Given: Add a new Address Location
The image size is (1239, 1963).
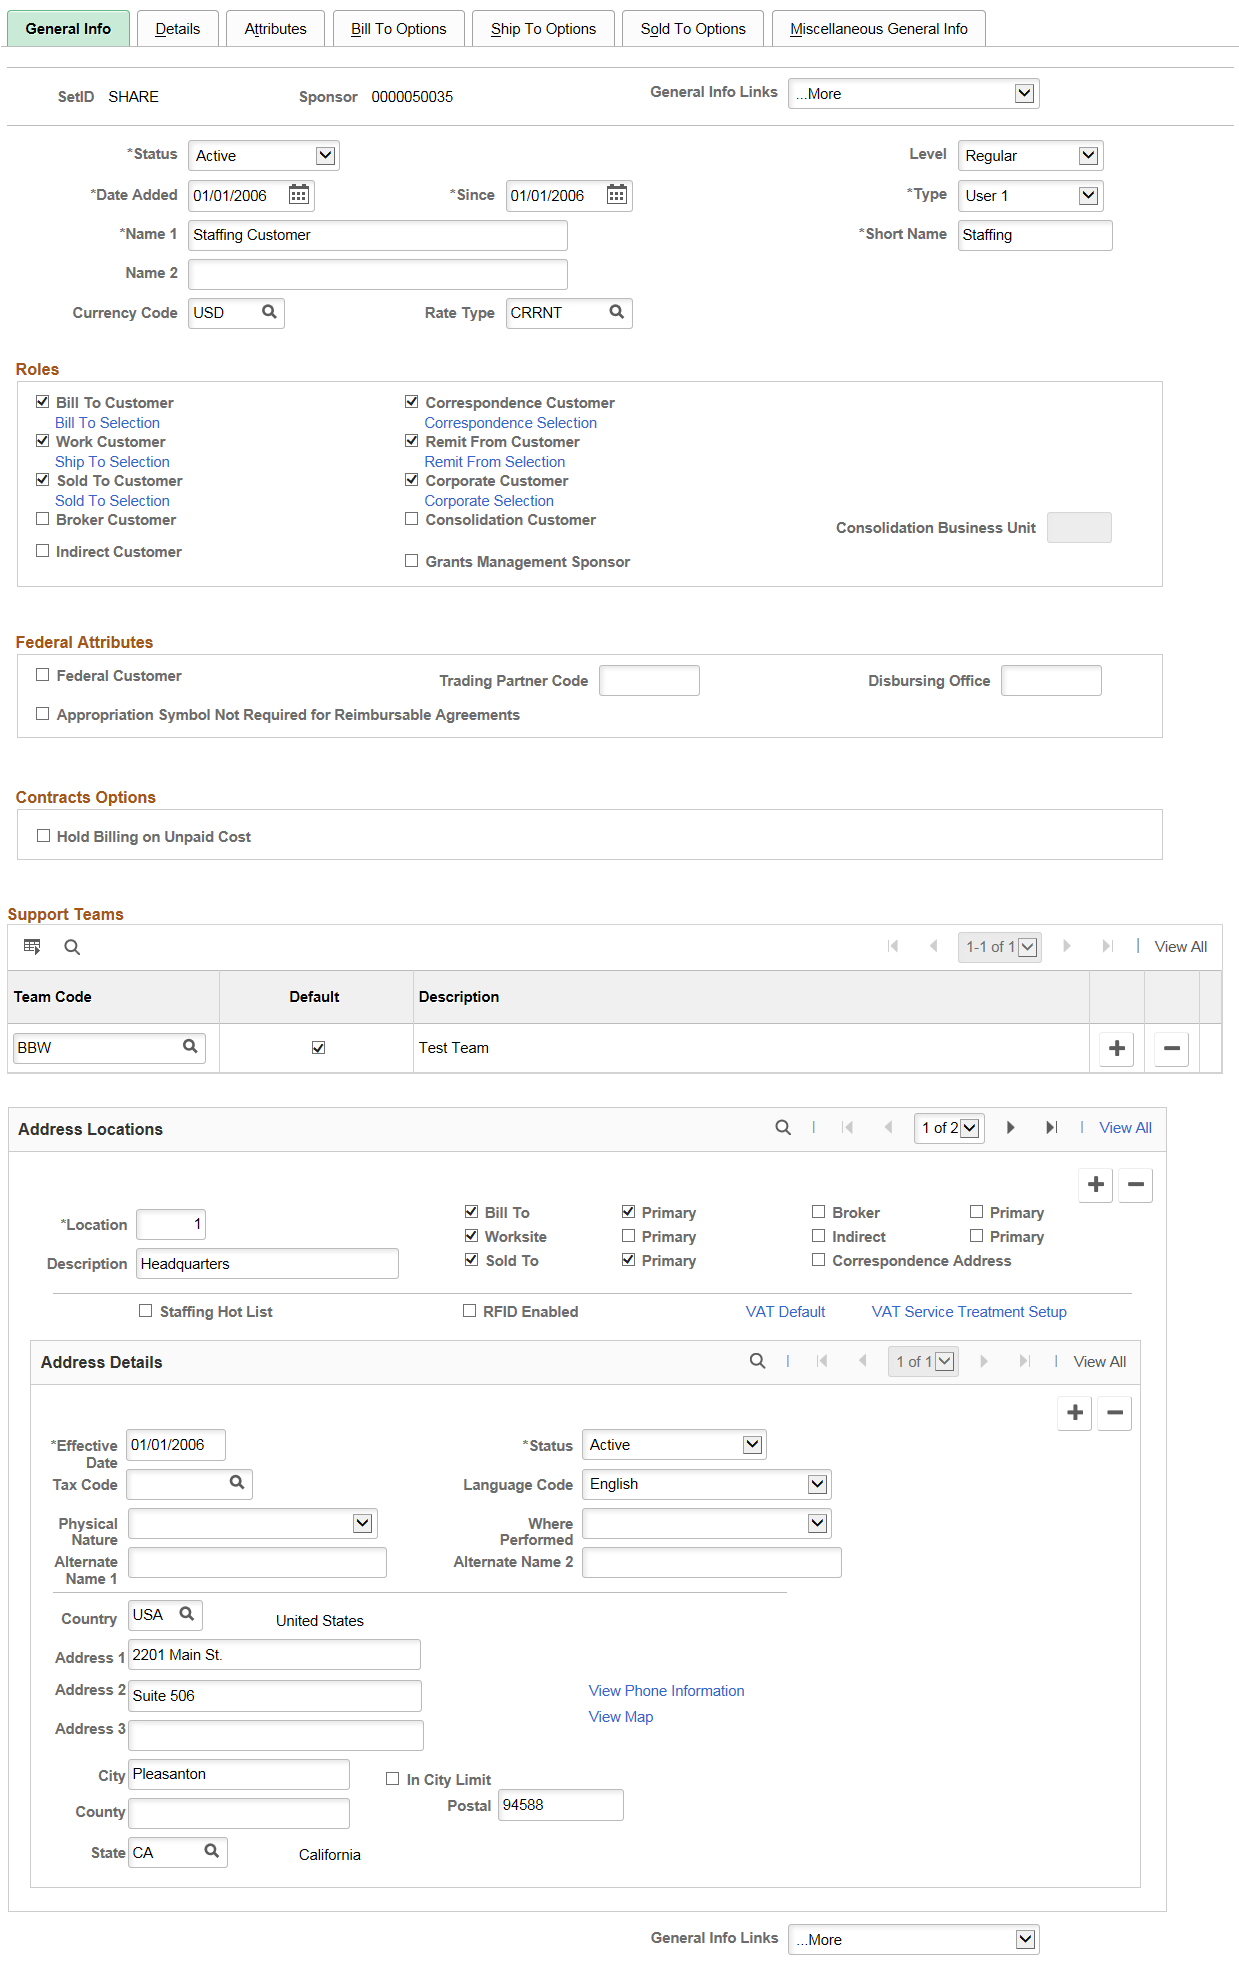Looking at the screenshot, I should pyautogui.click(x=1096, y=1185).
